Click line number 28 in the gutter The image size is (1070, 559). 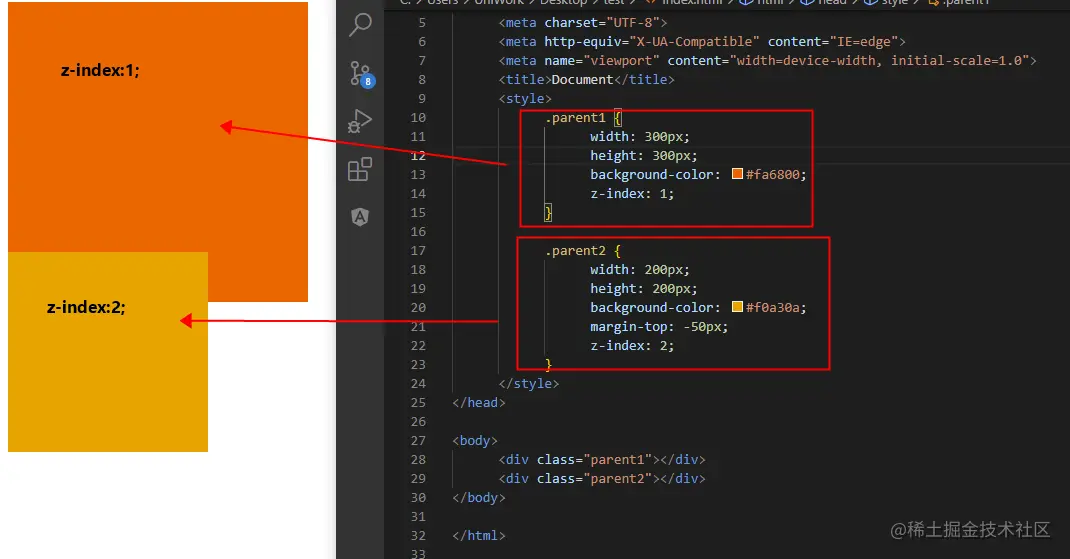point(418,459)
